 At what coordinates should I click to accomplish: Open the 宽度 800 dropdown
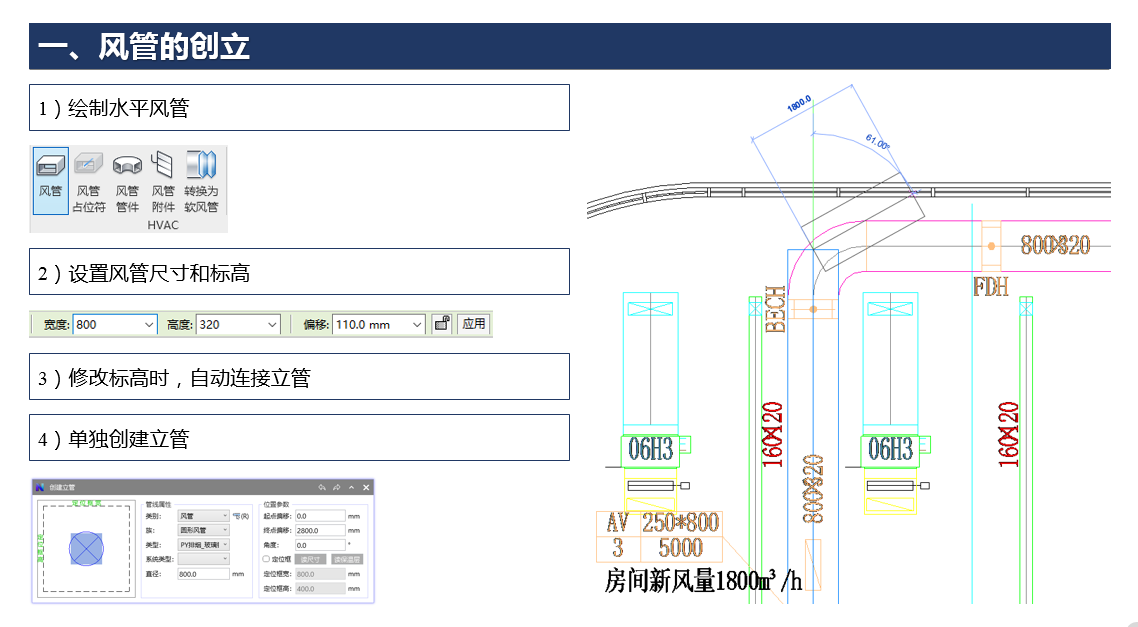115,324
